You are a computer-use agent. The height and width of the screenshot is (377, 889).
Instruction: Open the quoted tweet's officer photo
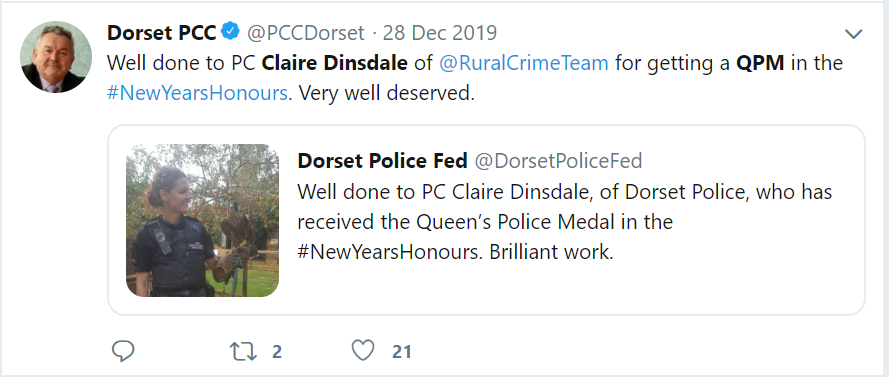click(x=202, y=220)
